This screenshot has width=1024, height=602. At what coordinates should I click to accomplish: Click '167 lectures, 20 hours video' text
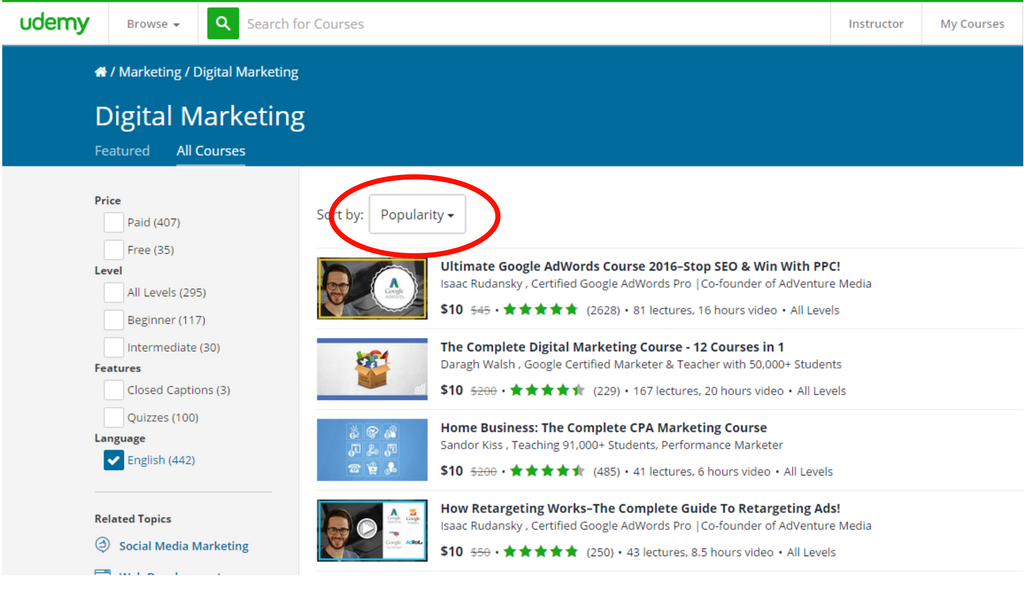pos(708,391)
